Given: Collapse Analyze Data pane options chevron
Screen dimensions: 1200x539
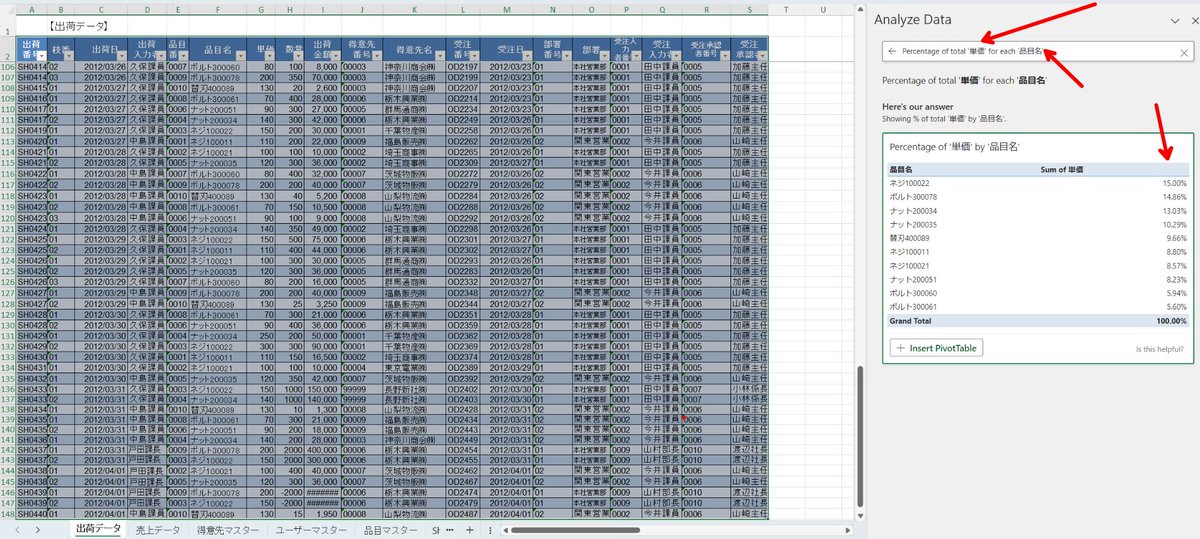Looking at the screenshot, I should 1175,20.
